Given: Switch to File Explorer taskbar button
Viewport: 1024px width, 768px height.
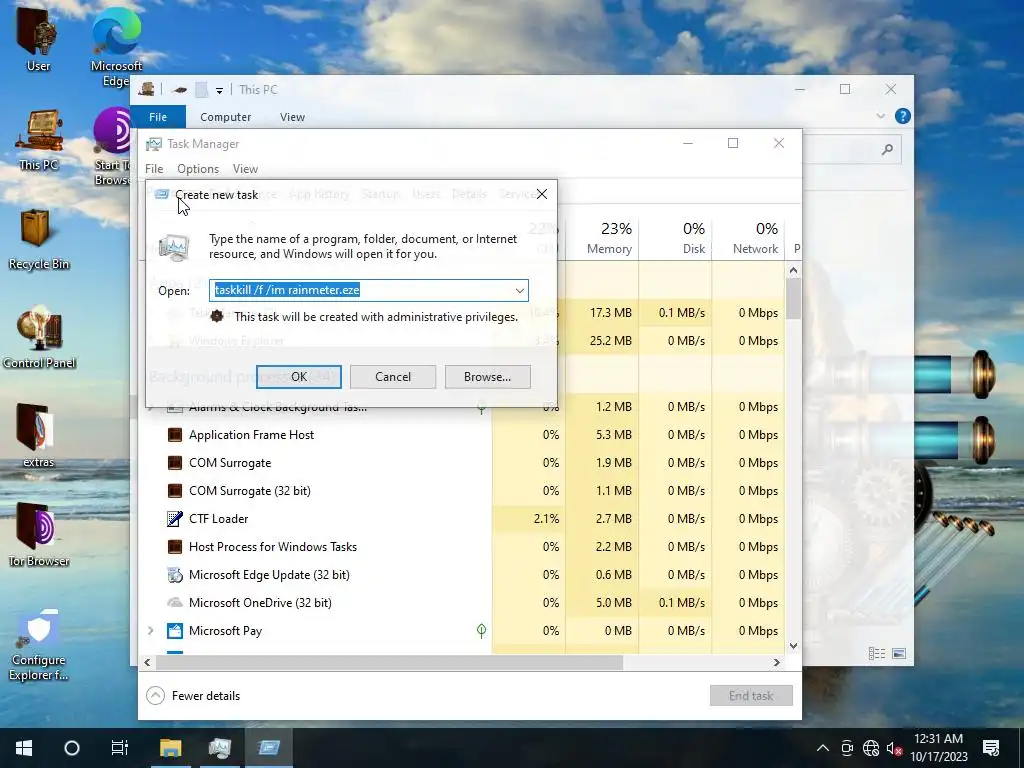Looking at the screenshot, I should pos(170,748).
